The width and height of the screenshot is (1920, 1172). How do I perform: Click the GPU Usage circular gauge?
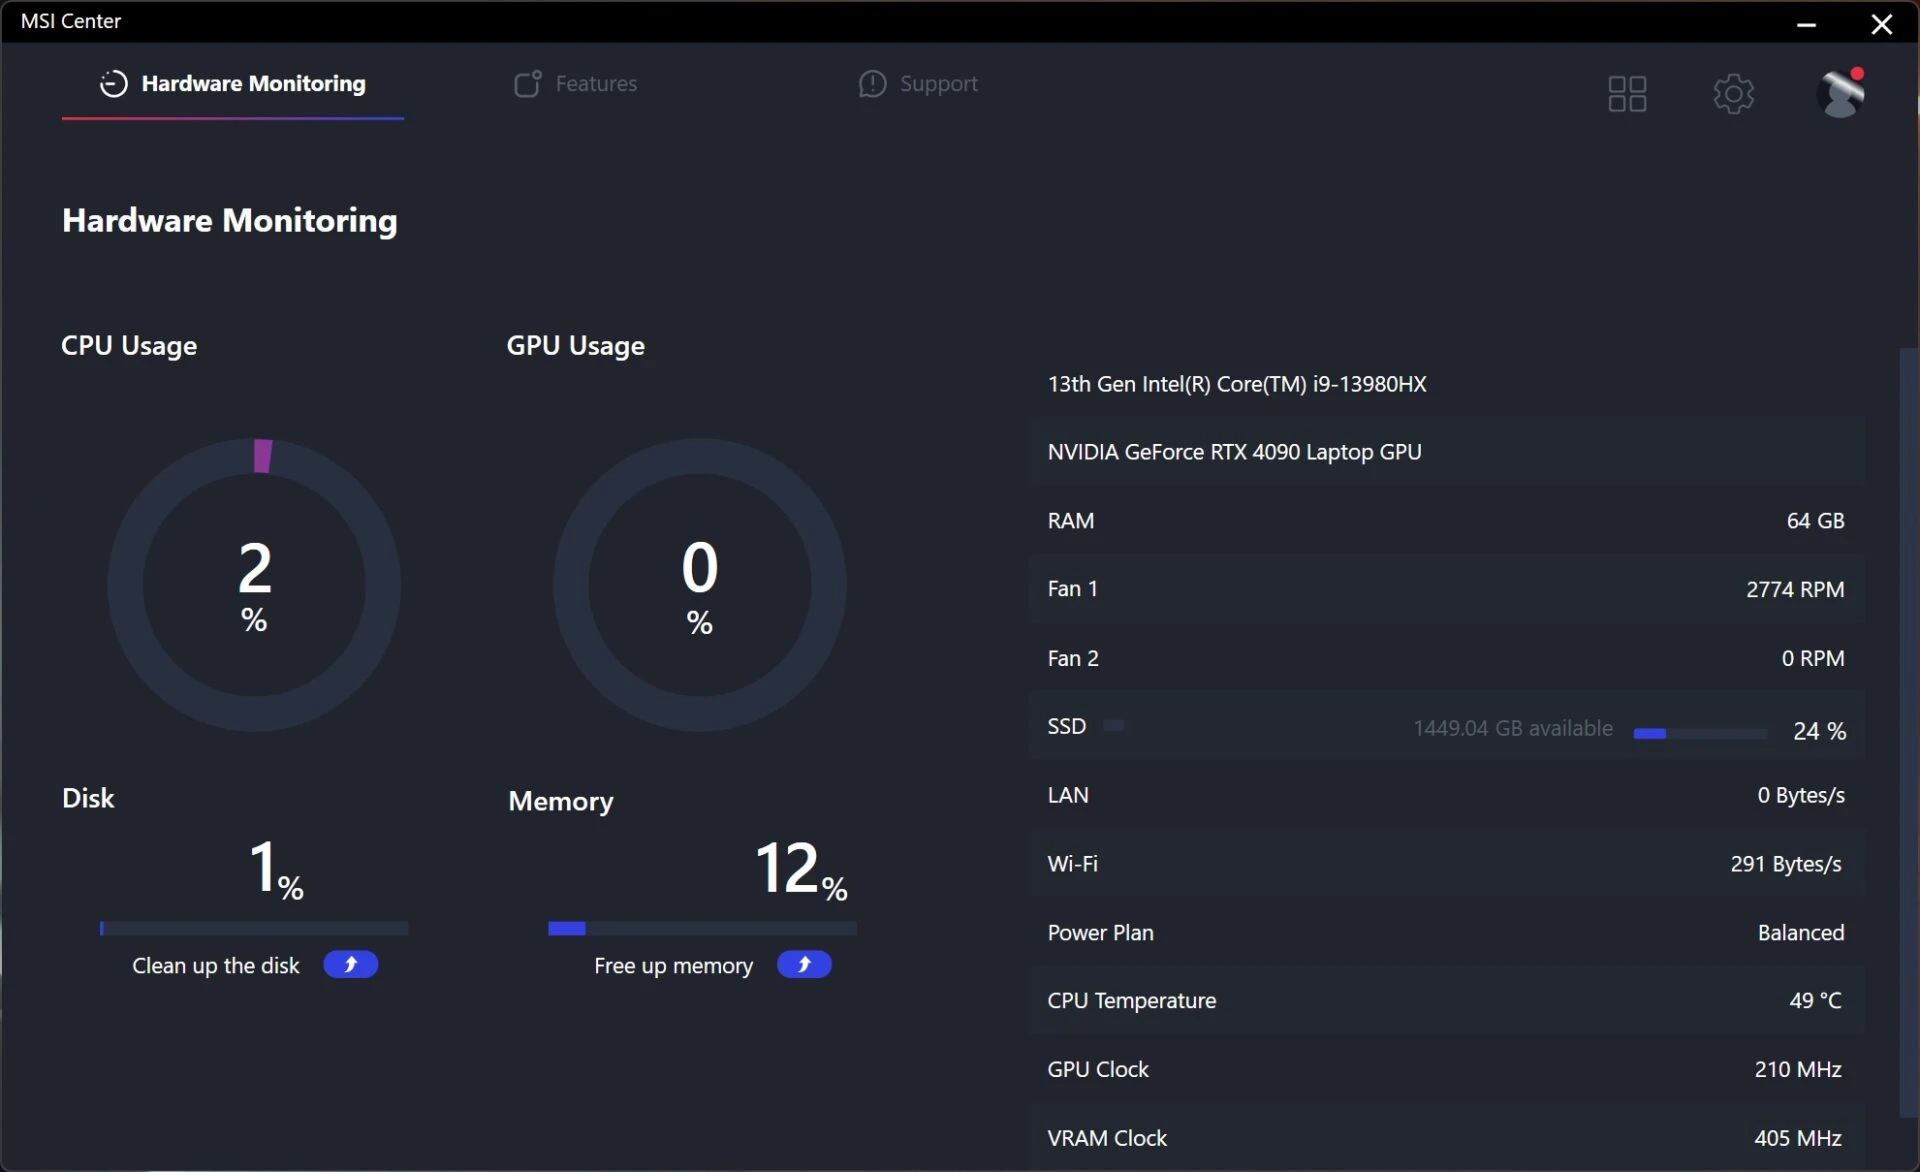coord(700,585)
